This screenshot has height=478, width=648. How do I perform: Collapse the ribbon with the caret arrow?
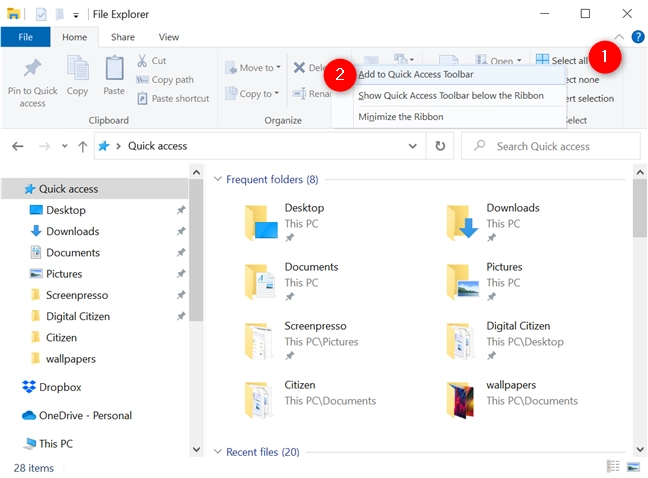pos(619,37)
